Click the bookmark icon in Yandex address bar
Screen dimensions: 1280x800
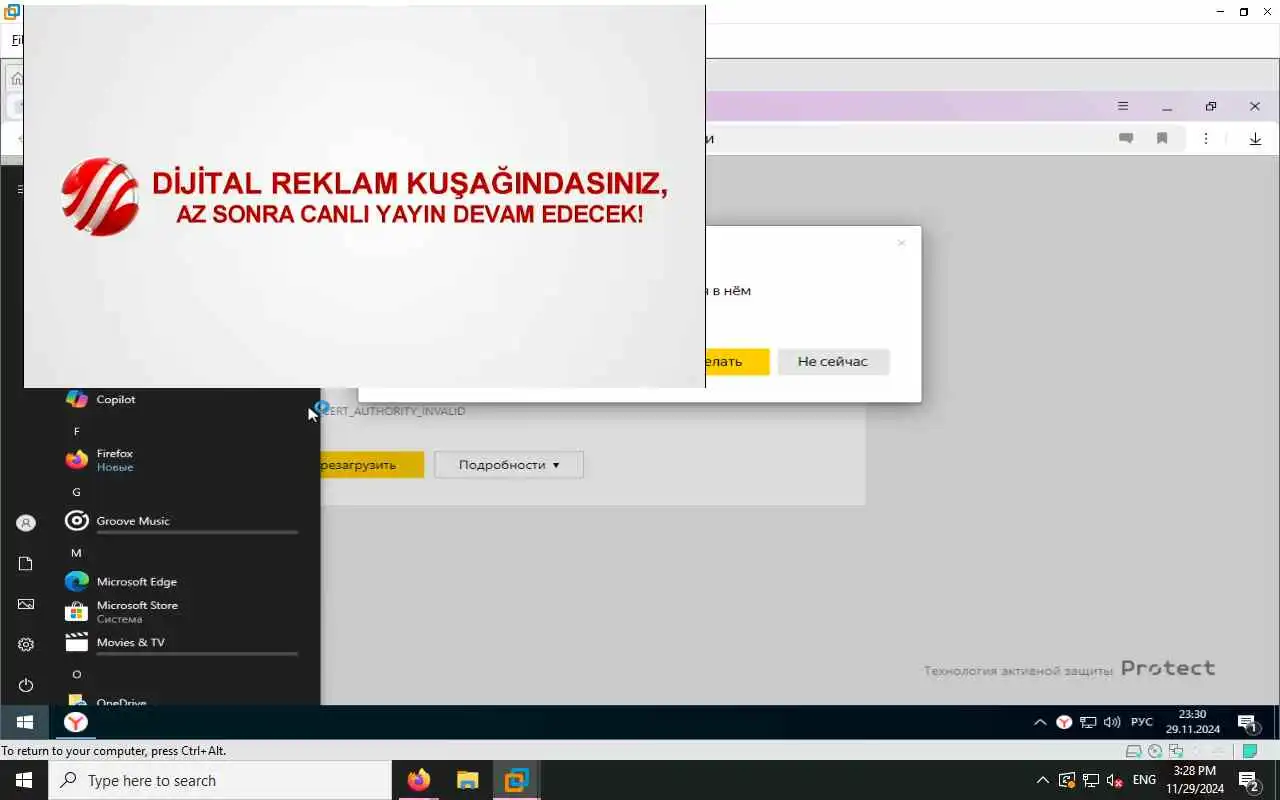[1162, 139]
